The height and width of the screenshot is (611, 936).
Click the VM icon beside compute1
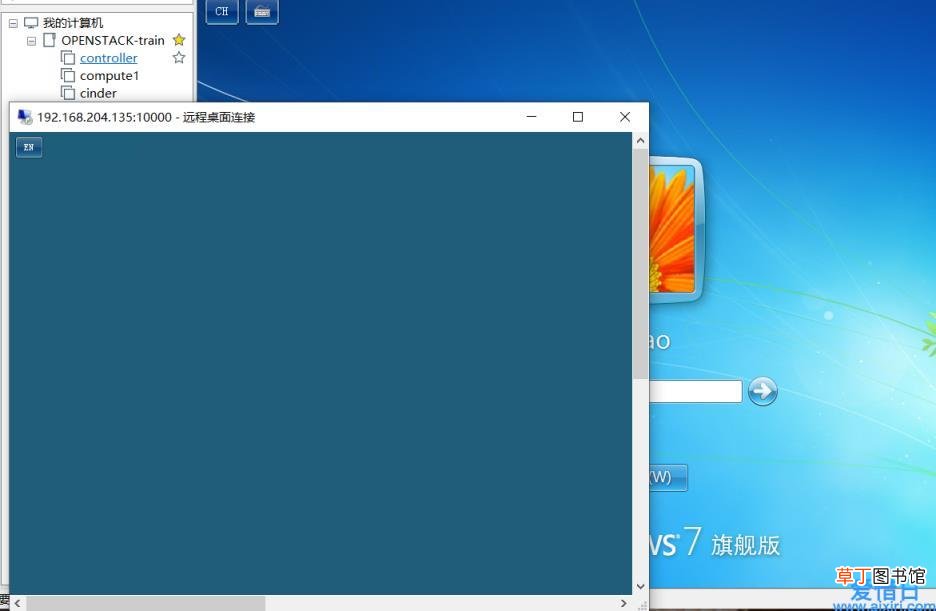pyautogui.click(x=68, y=75)
